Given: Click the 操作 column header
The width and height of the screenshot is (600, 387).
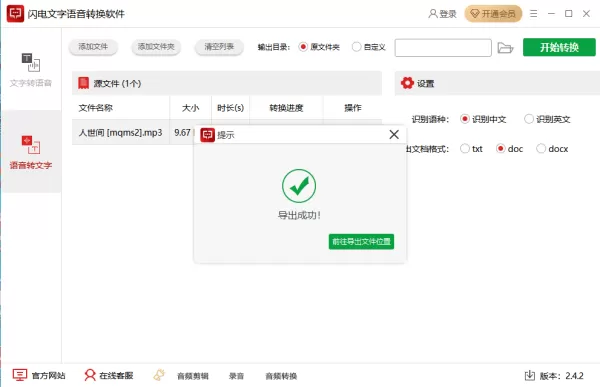Looking at the screenshot, I should point(352,108).
